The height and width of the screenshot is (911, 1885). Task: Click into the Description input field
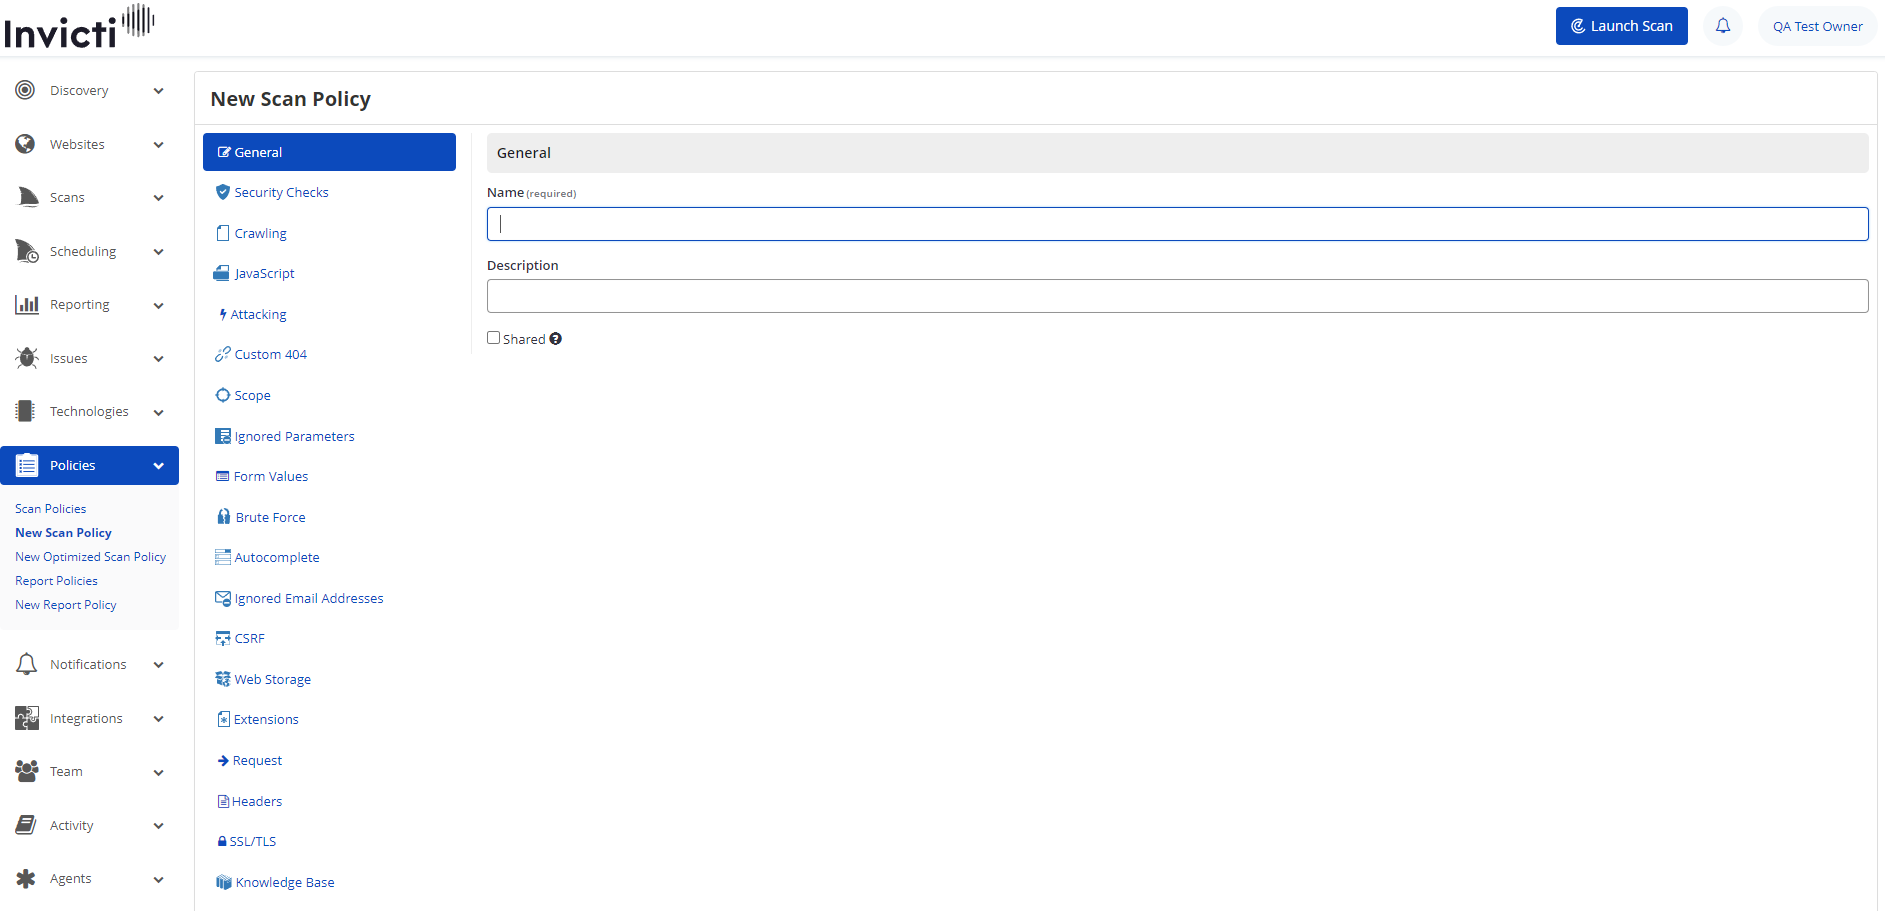click(1177, 296)
